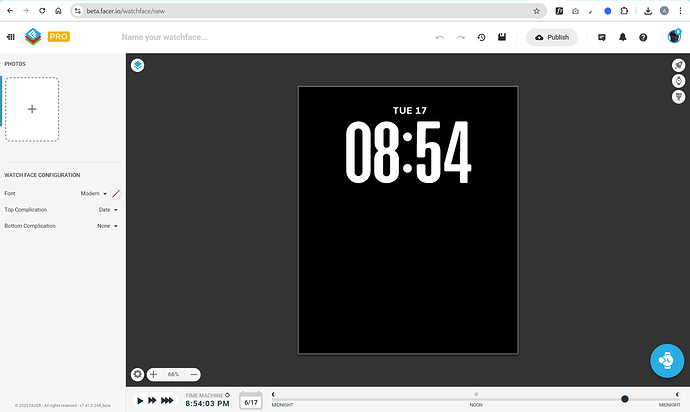Screen dimensions: 690x412
Task: Play time machine at normal speed
Action: point(140,401)
